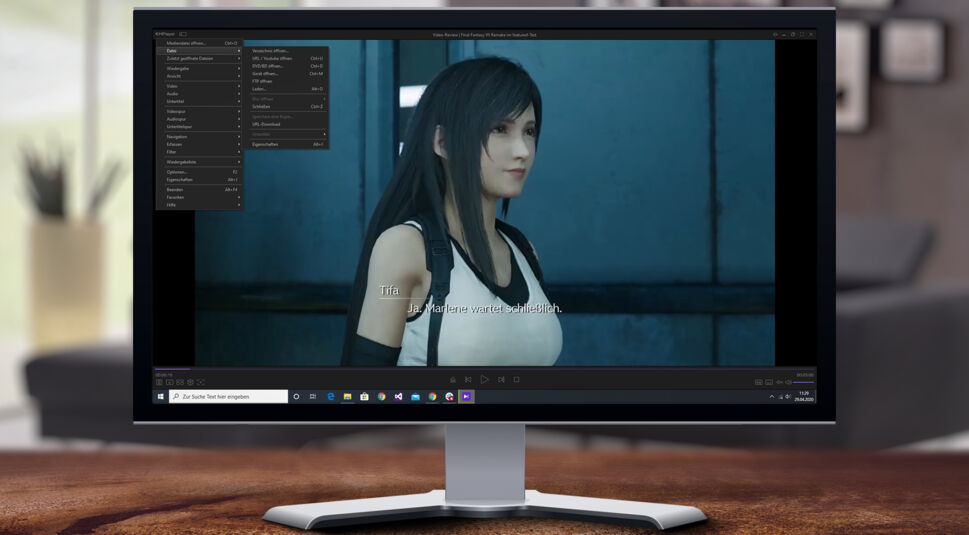Choose 'Eigenschaften' in the Datei submenu
This screenshot has width=969, height=535.
pyautogui.click(x=286, y=144)
